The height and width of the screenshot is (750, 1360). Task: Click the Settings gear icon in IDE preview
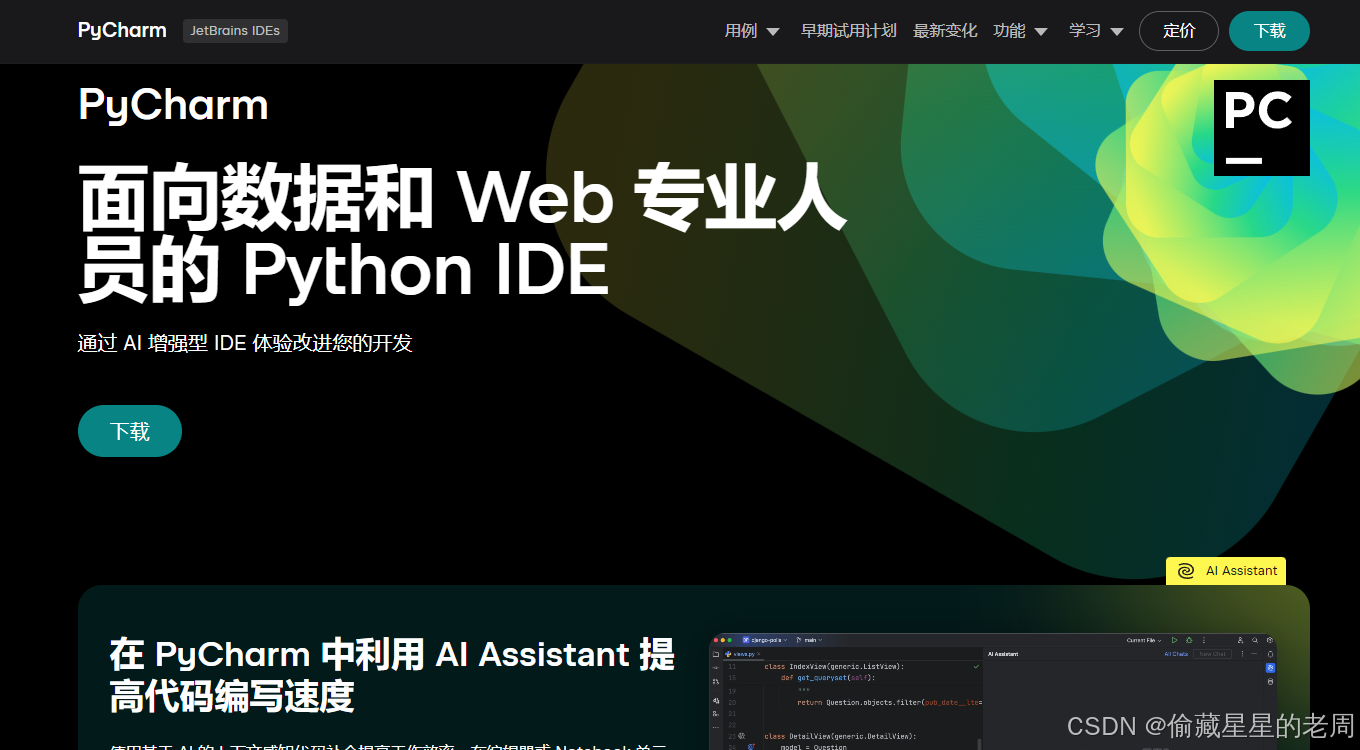point(1270,640)
